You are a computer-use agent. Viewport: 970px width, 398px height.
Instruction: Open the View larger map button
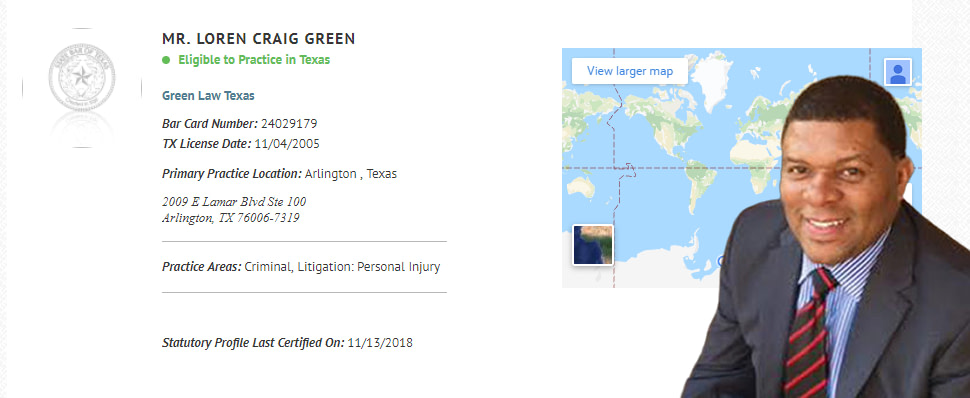[630, 71]
